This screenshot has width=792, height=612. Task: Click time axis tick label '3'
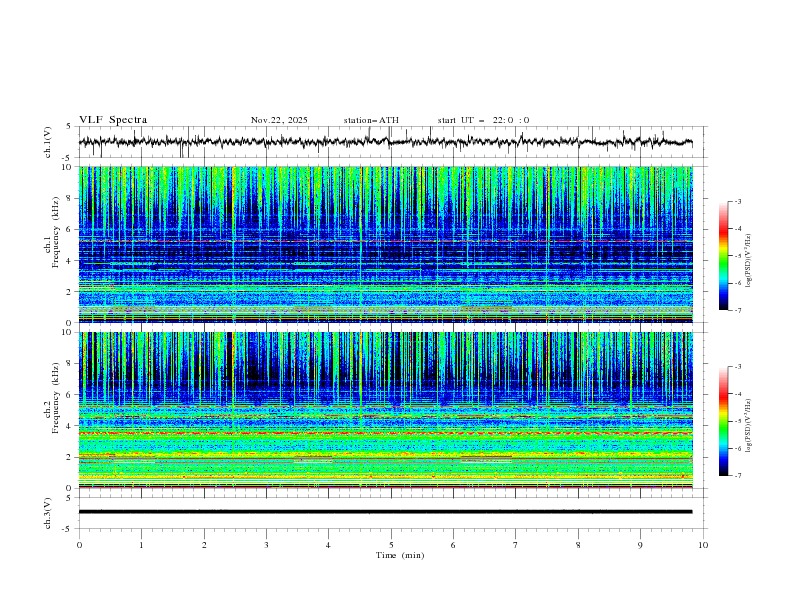(266, 545)
